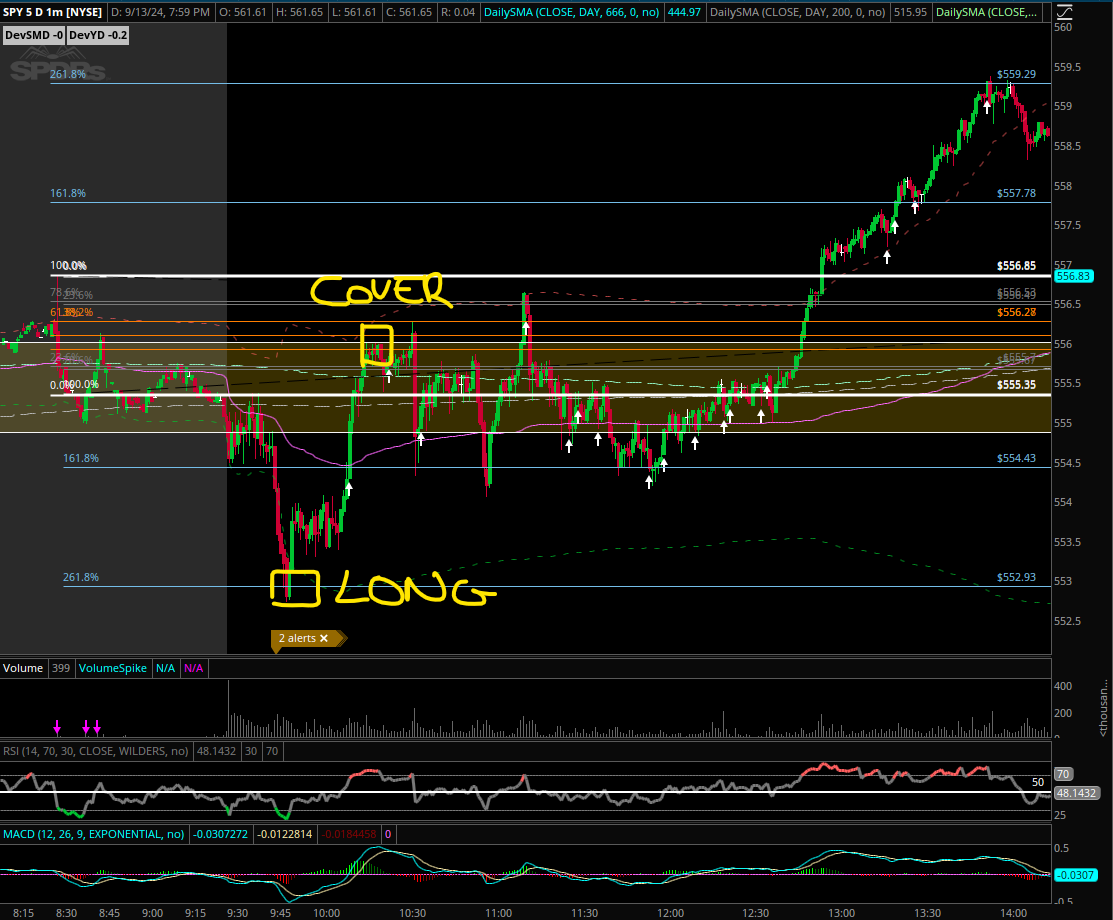Click the -0.0122814 MACD average value
Screen dimensions: 1113x920
[x=285, y=834]
